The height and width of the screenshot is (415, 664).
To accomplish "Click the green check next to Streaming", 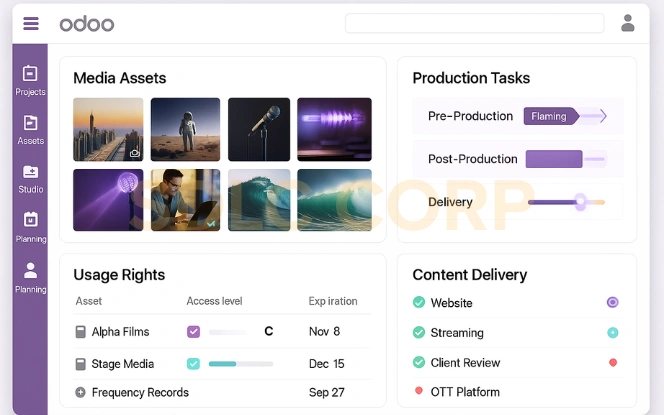I will (x=419, y=332).
